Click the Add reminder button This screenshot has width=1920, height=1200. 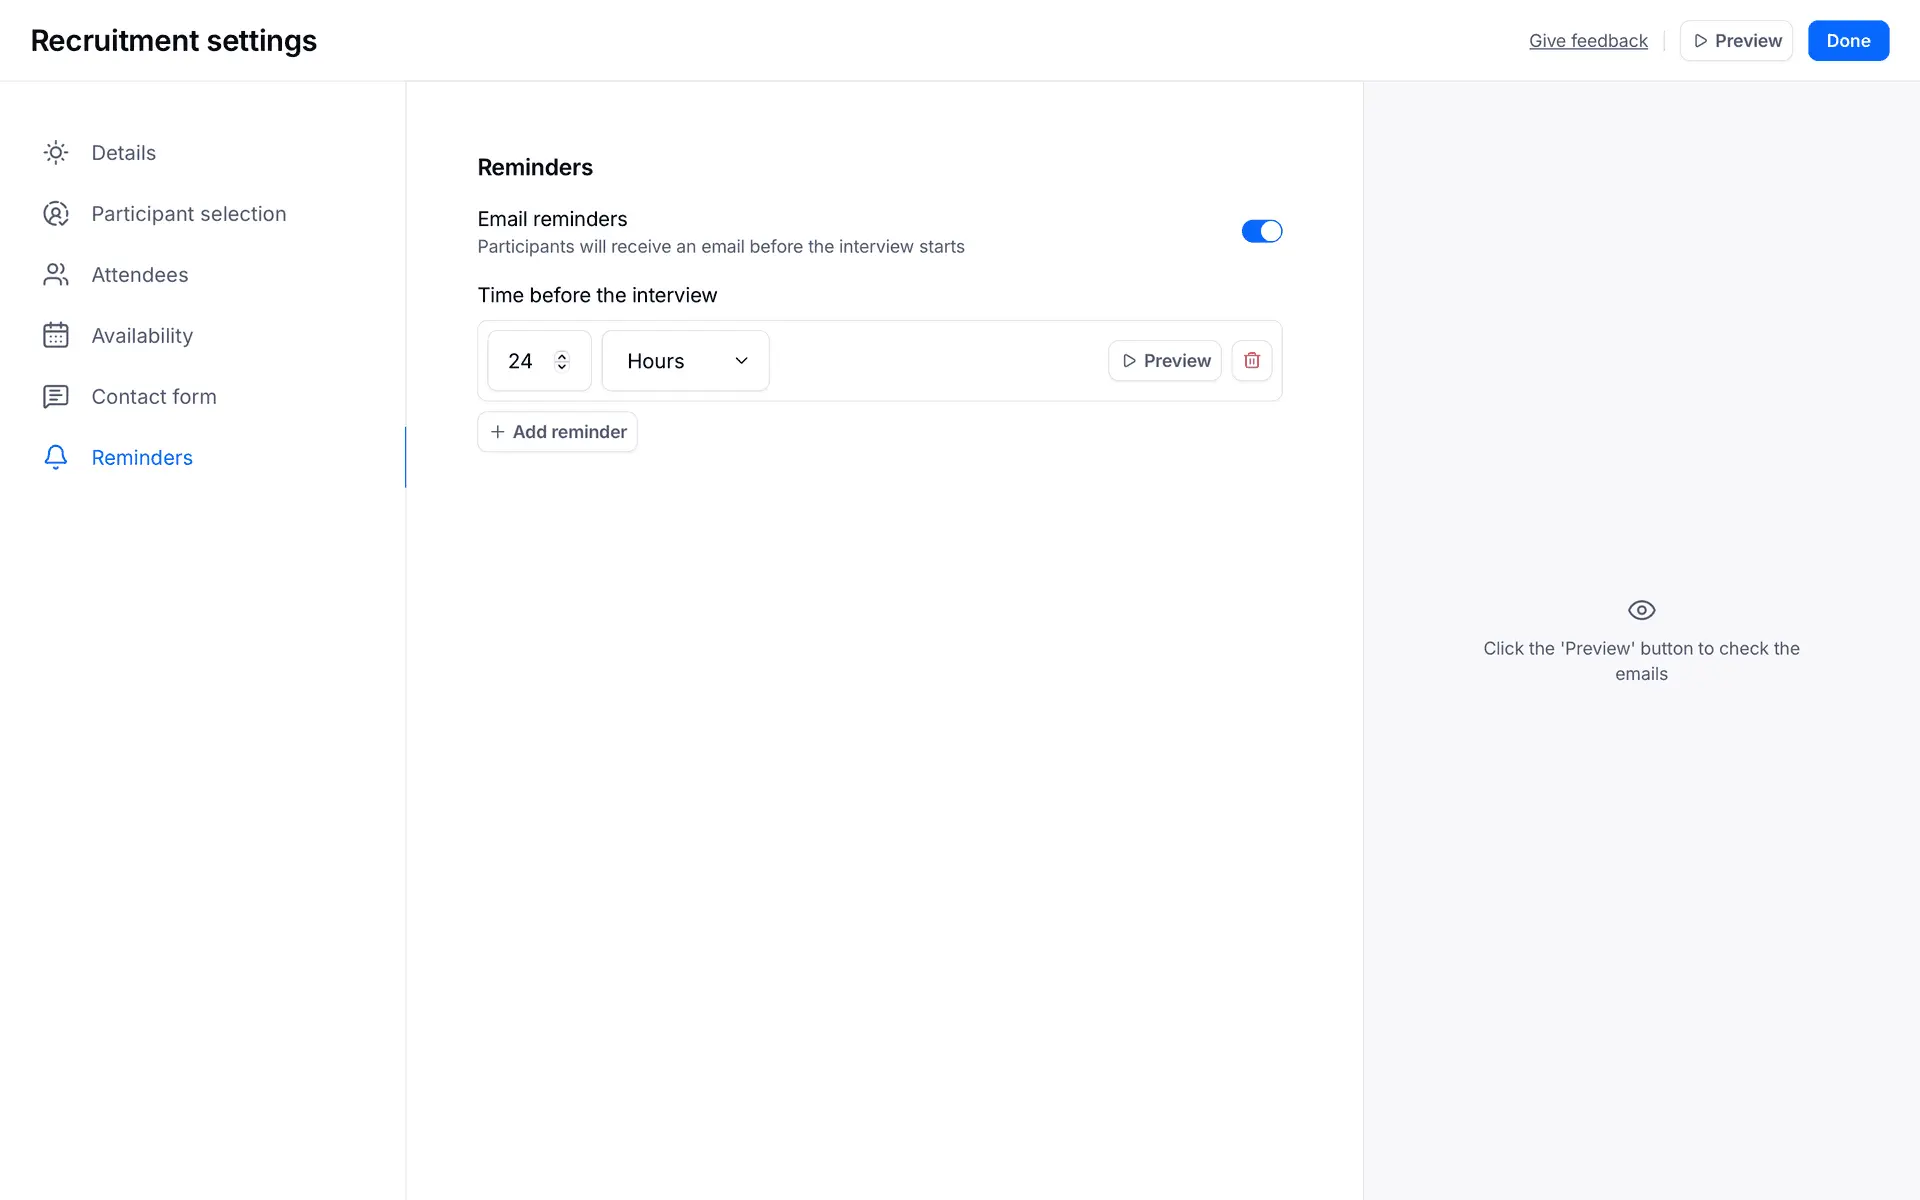click(x=557, y=432)
